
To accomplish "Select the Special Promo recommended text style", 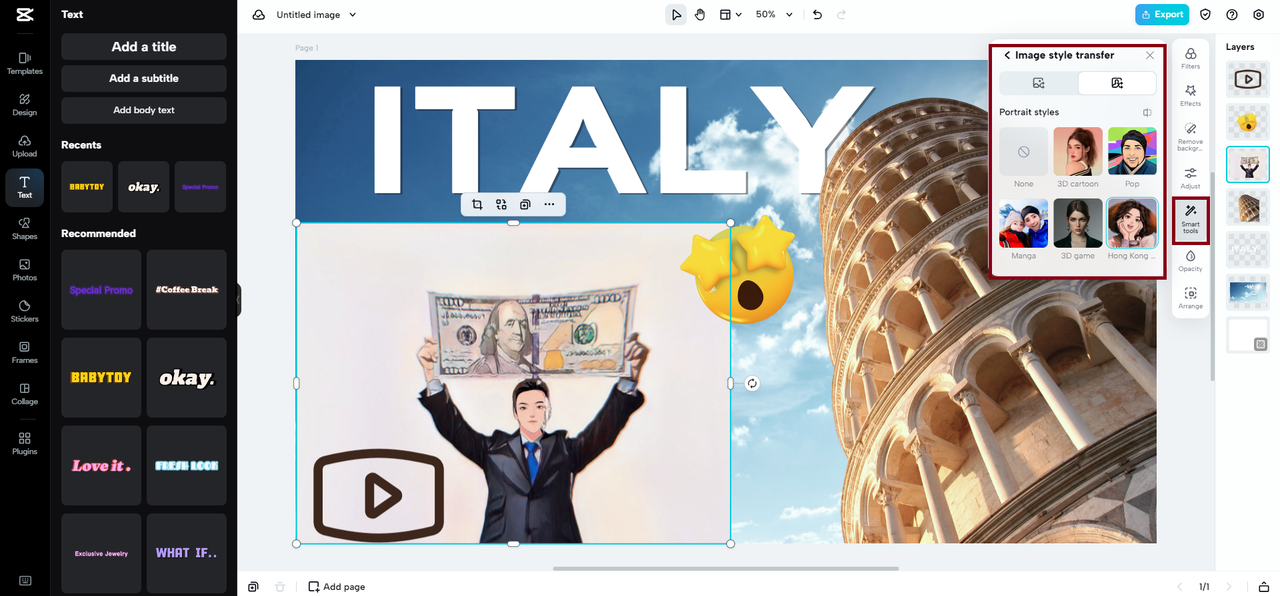I will 101,290.
